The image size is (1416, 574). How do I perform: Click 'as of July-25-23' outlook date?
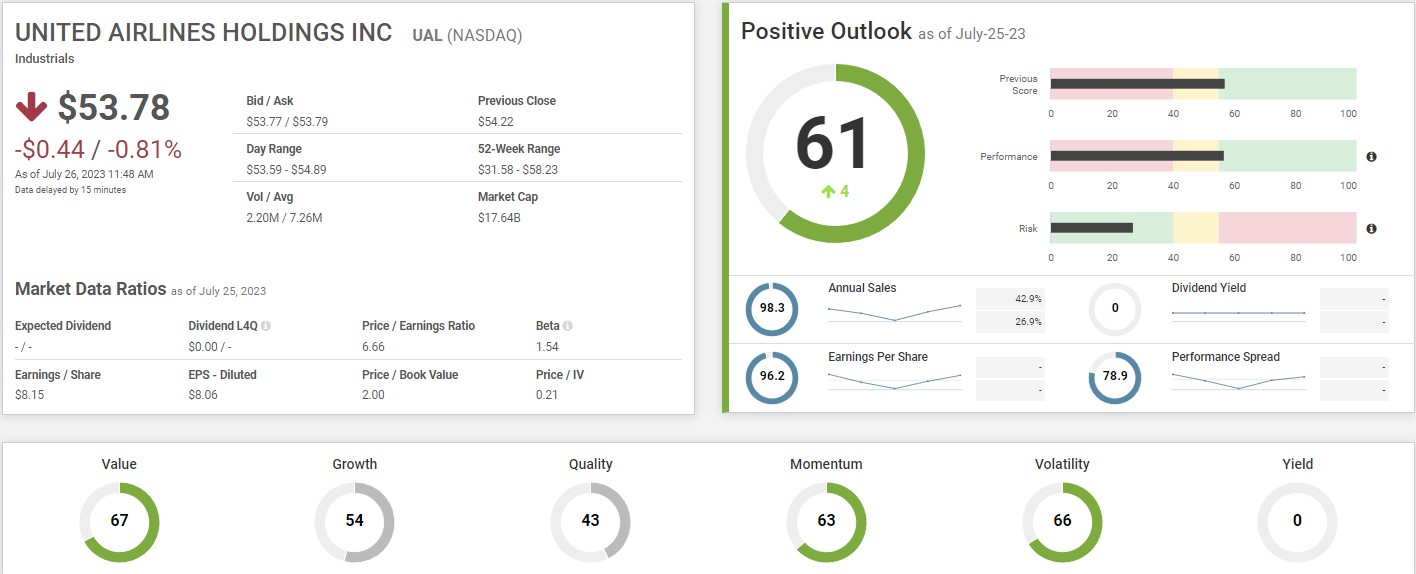(972, 35)
